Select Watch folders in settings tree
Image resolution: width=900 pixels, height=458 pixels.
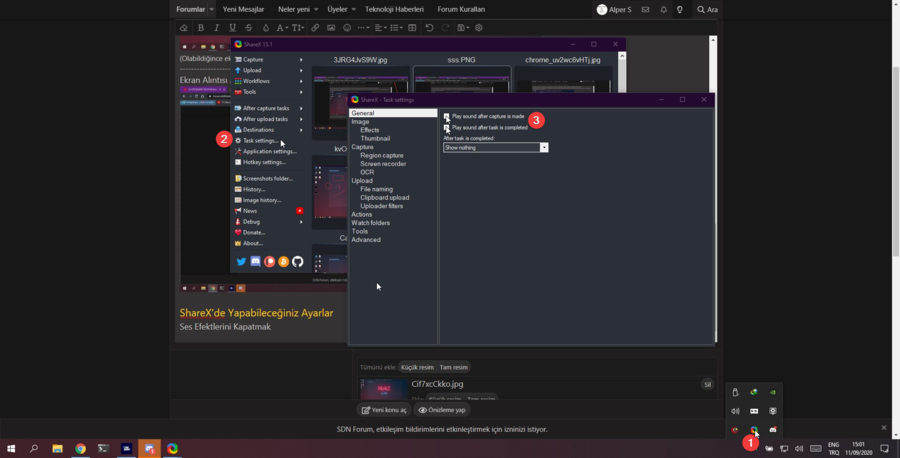(x=370, y=223)
